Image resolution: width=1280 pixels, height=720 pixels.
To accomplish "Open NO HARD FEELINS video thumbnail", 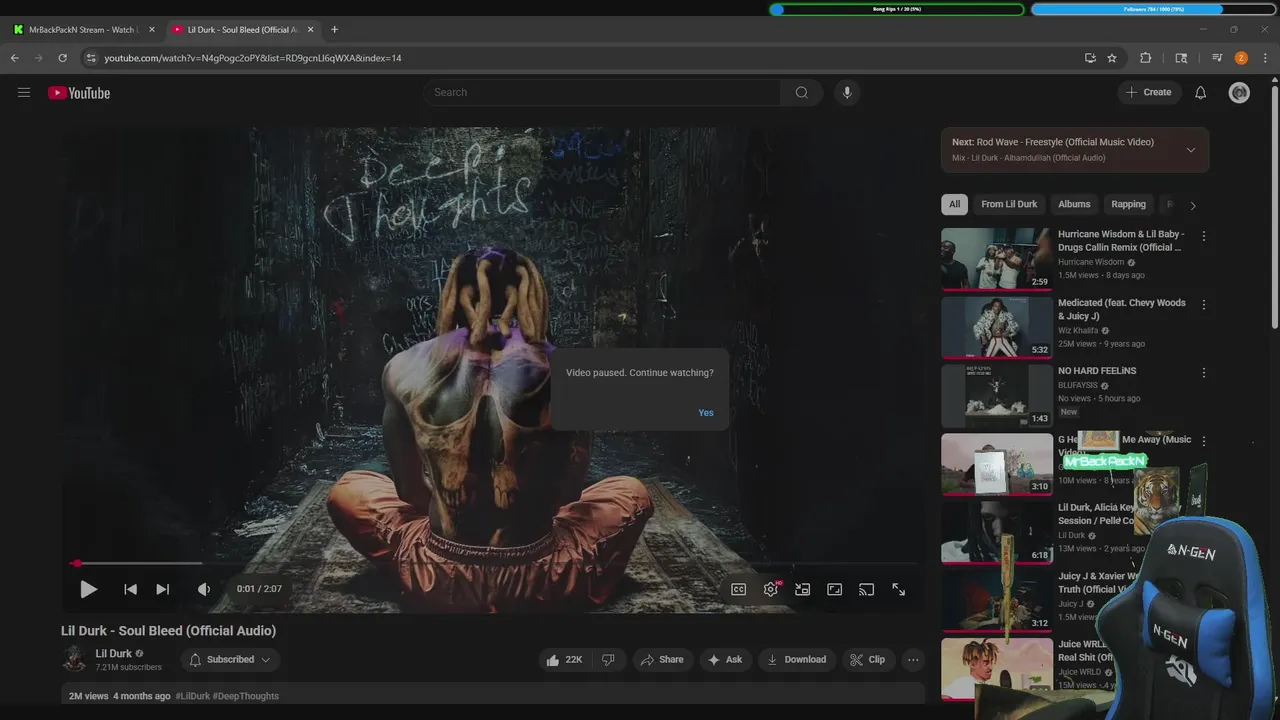I will (996, 396).
